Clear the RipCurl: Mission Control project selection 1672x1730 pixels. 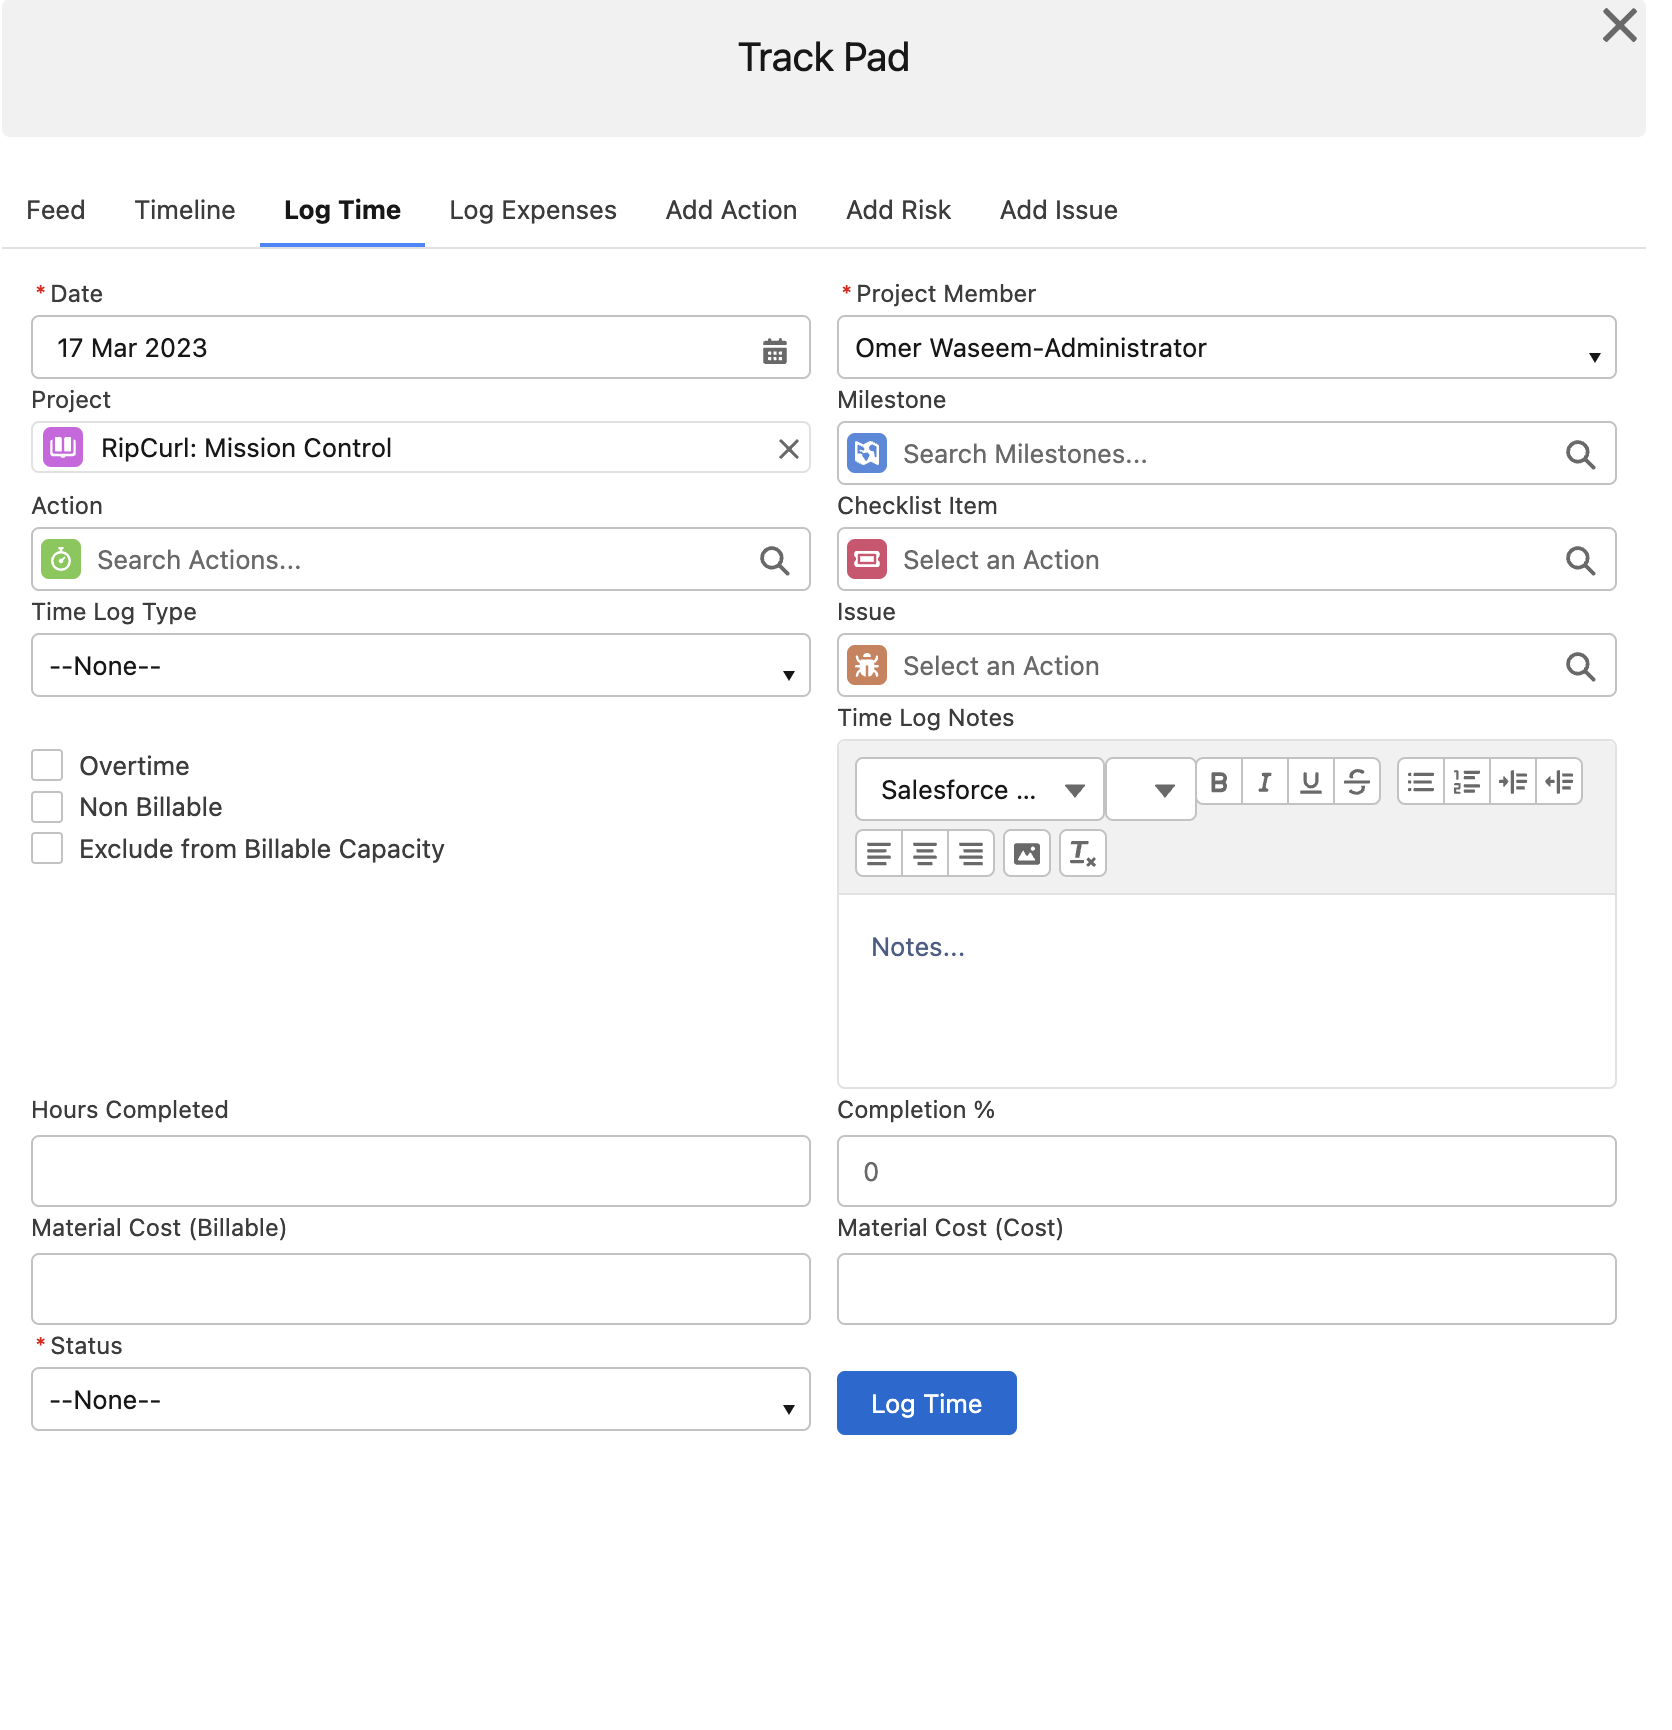pyautogui.click(x=788, y=449)
